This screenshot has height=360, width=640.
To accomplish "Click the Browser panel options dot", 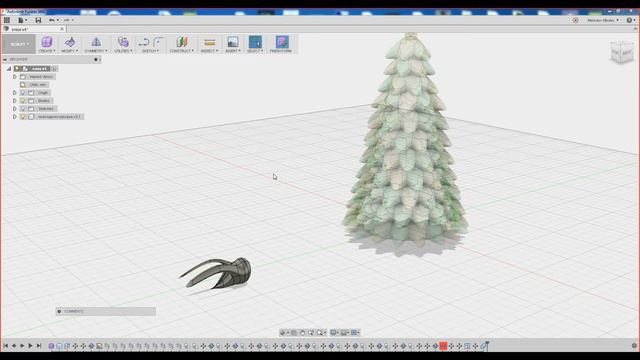I will point(96,60).
